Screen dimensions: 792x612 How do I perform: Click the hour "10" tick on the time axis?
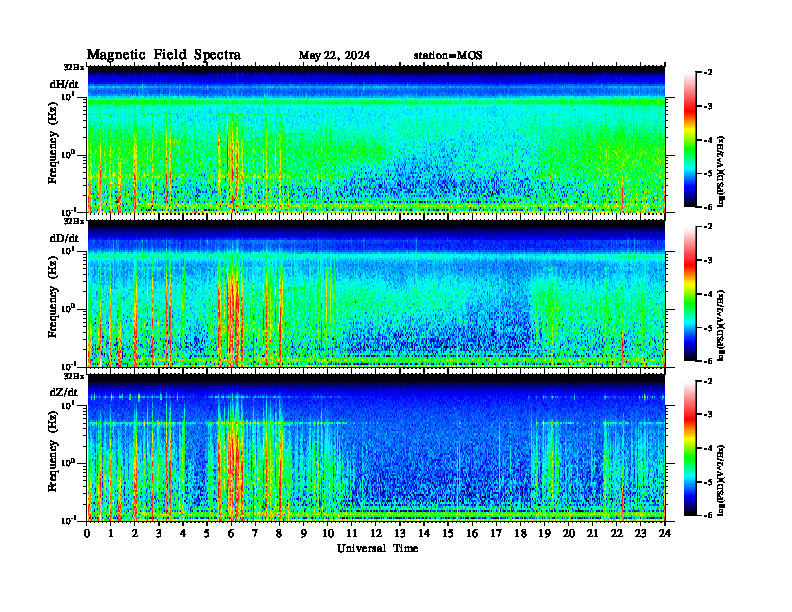coord(328,534)
